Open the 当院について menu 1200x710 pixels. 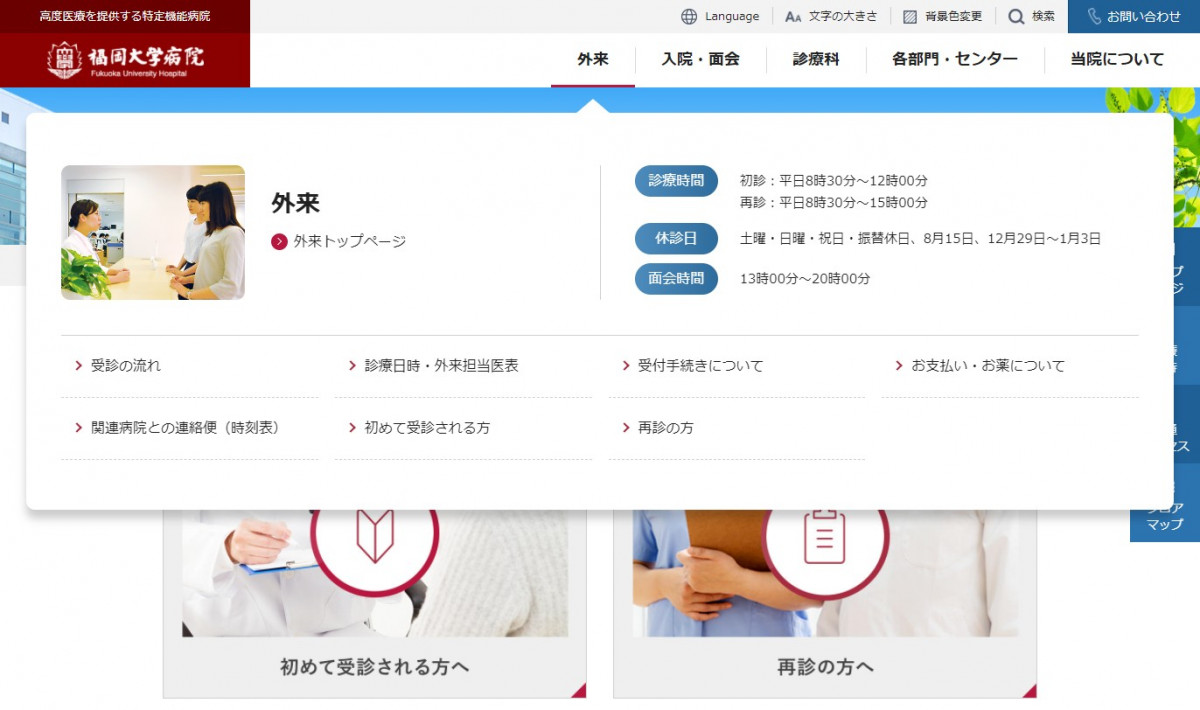[x=1117, y=60]
